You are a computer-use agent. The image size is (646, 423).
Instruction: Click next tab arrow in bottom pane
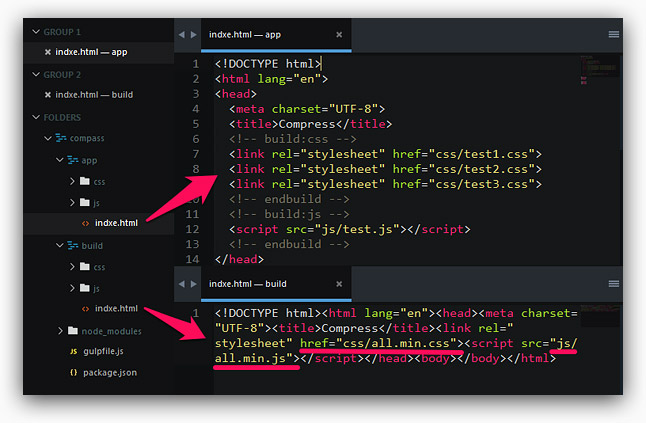click(193, 284)
